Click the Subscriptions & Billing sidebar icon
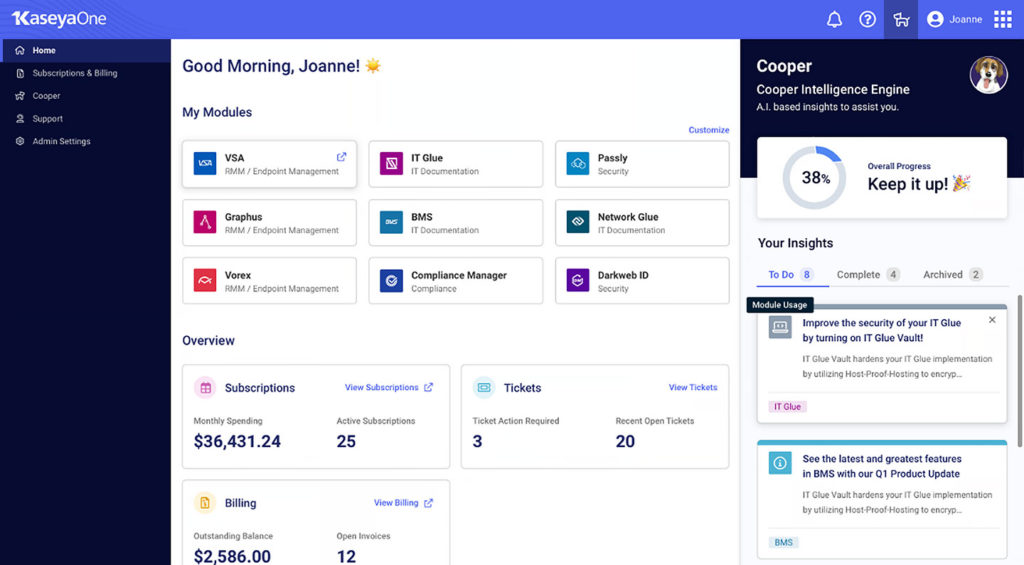Screen dimensions: 1024x565 click(x=20, y=73)
